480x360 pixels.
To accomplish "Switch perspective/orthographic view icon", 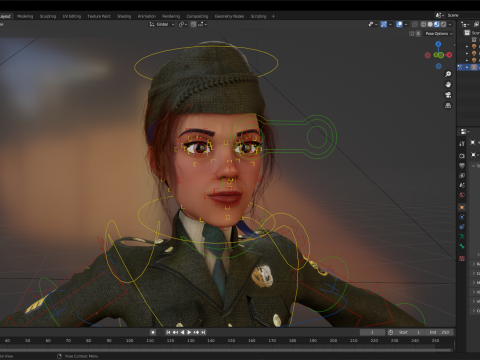I will click(448, 106).
